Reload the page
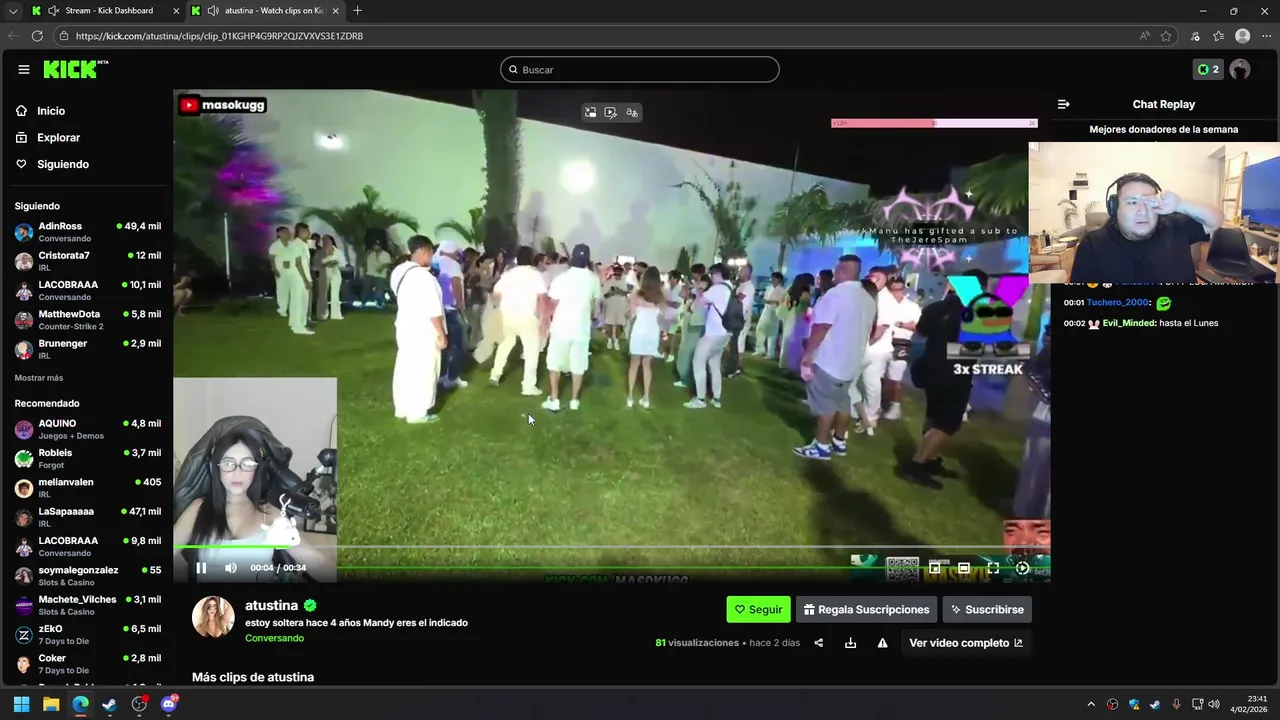Screen dimensions: 1280x720 [37, 36]
